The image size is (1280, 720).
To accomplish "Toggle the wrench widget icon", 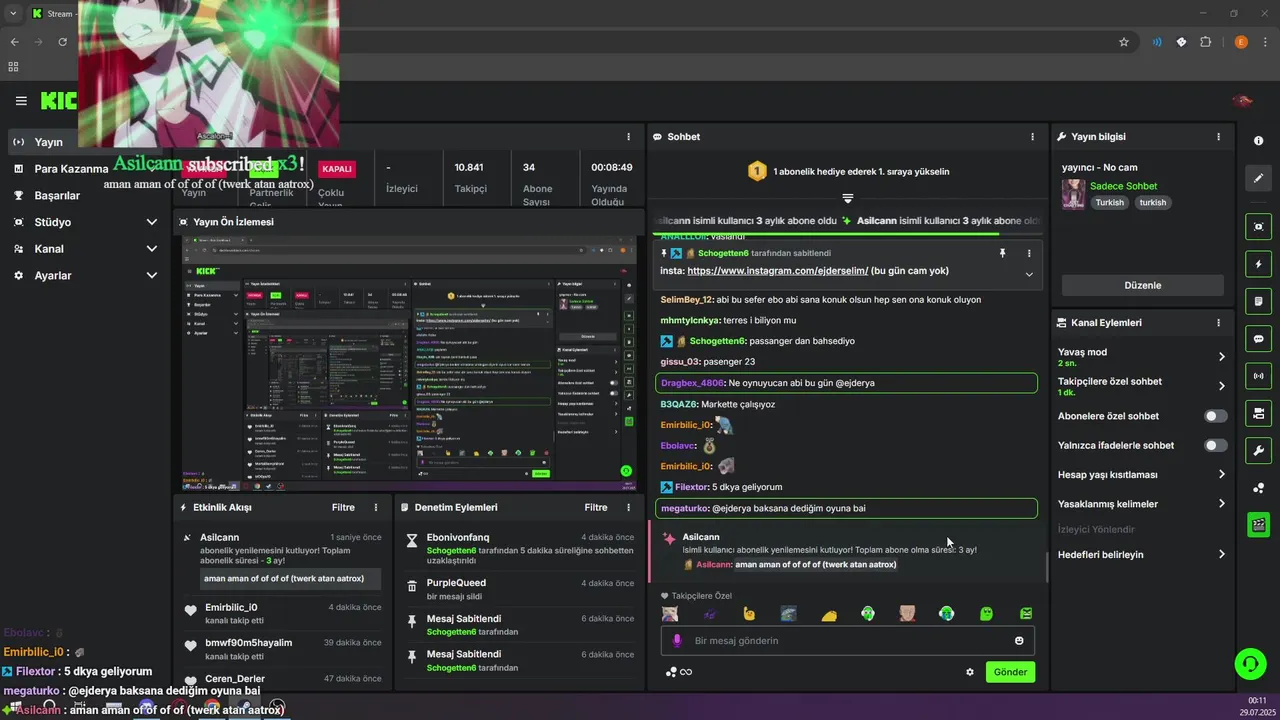I will [1259, 450].
